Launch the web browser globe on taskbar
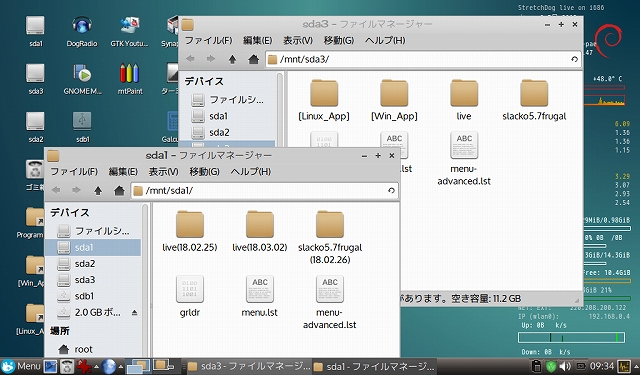This screenshot has width=640, height=375. [109, 366]
